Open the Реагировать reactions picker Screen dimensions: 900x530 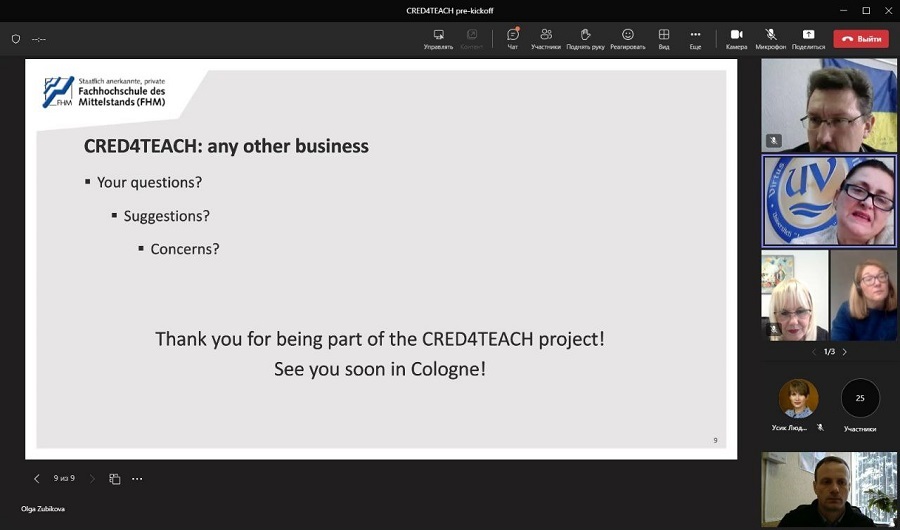pyautogui.click(x=628, y=38)
